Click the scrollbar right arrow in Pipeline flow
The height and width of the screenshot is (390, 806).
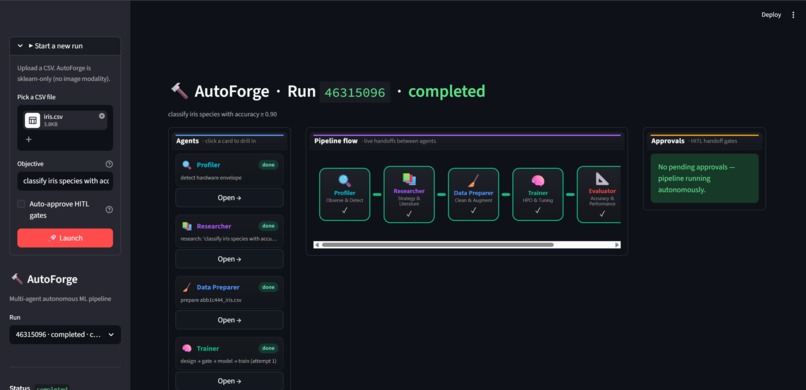[617, 245]
